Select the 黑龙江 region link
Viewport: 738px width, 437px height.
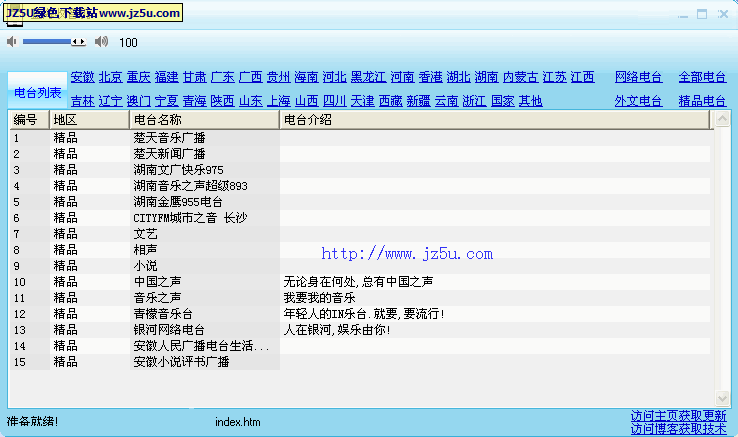(x=369, y=77)
